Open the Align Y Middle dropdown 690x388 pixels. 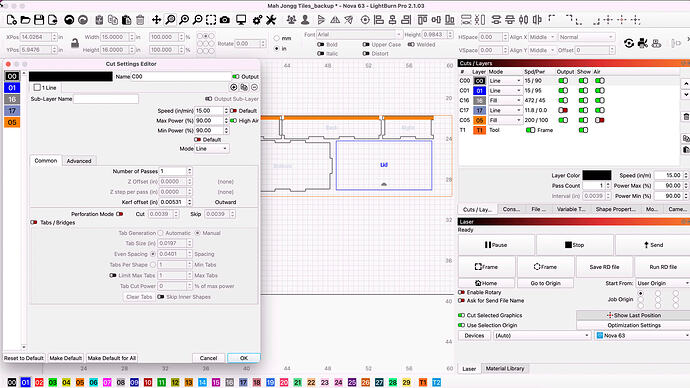point(542,50)
